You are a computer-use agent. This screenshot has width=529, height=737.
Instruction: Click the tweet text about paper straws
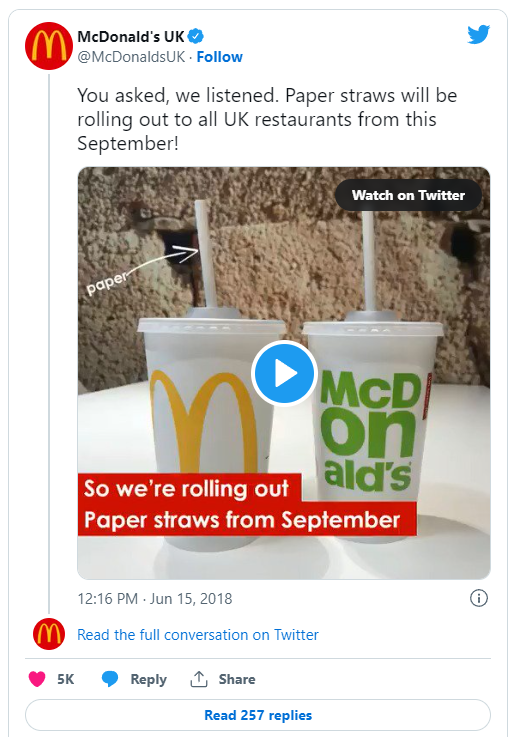tap(267, 119)
